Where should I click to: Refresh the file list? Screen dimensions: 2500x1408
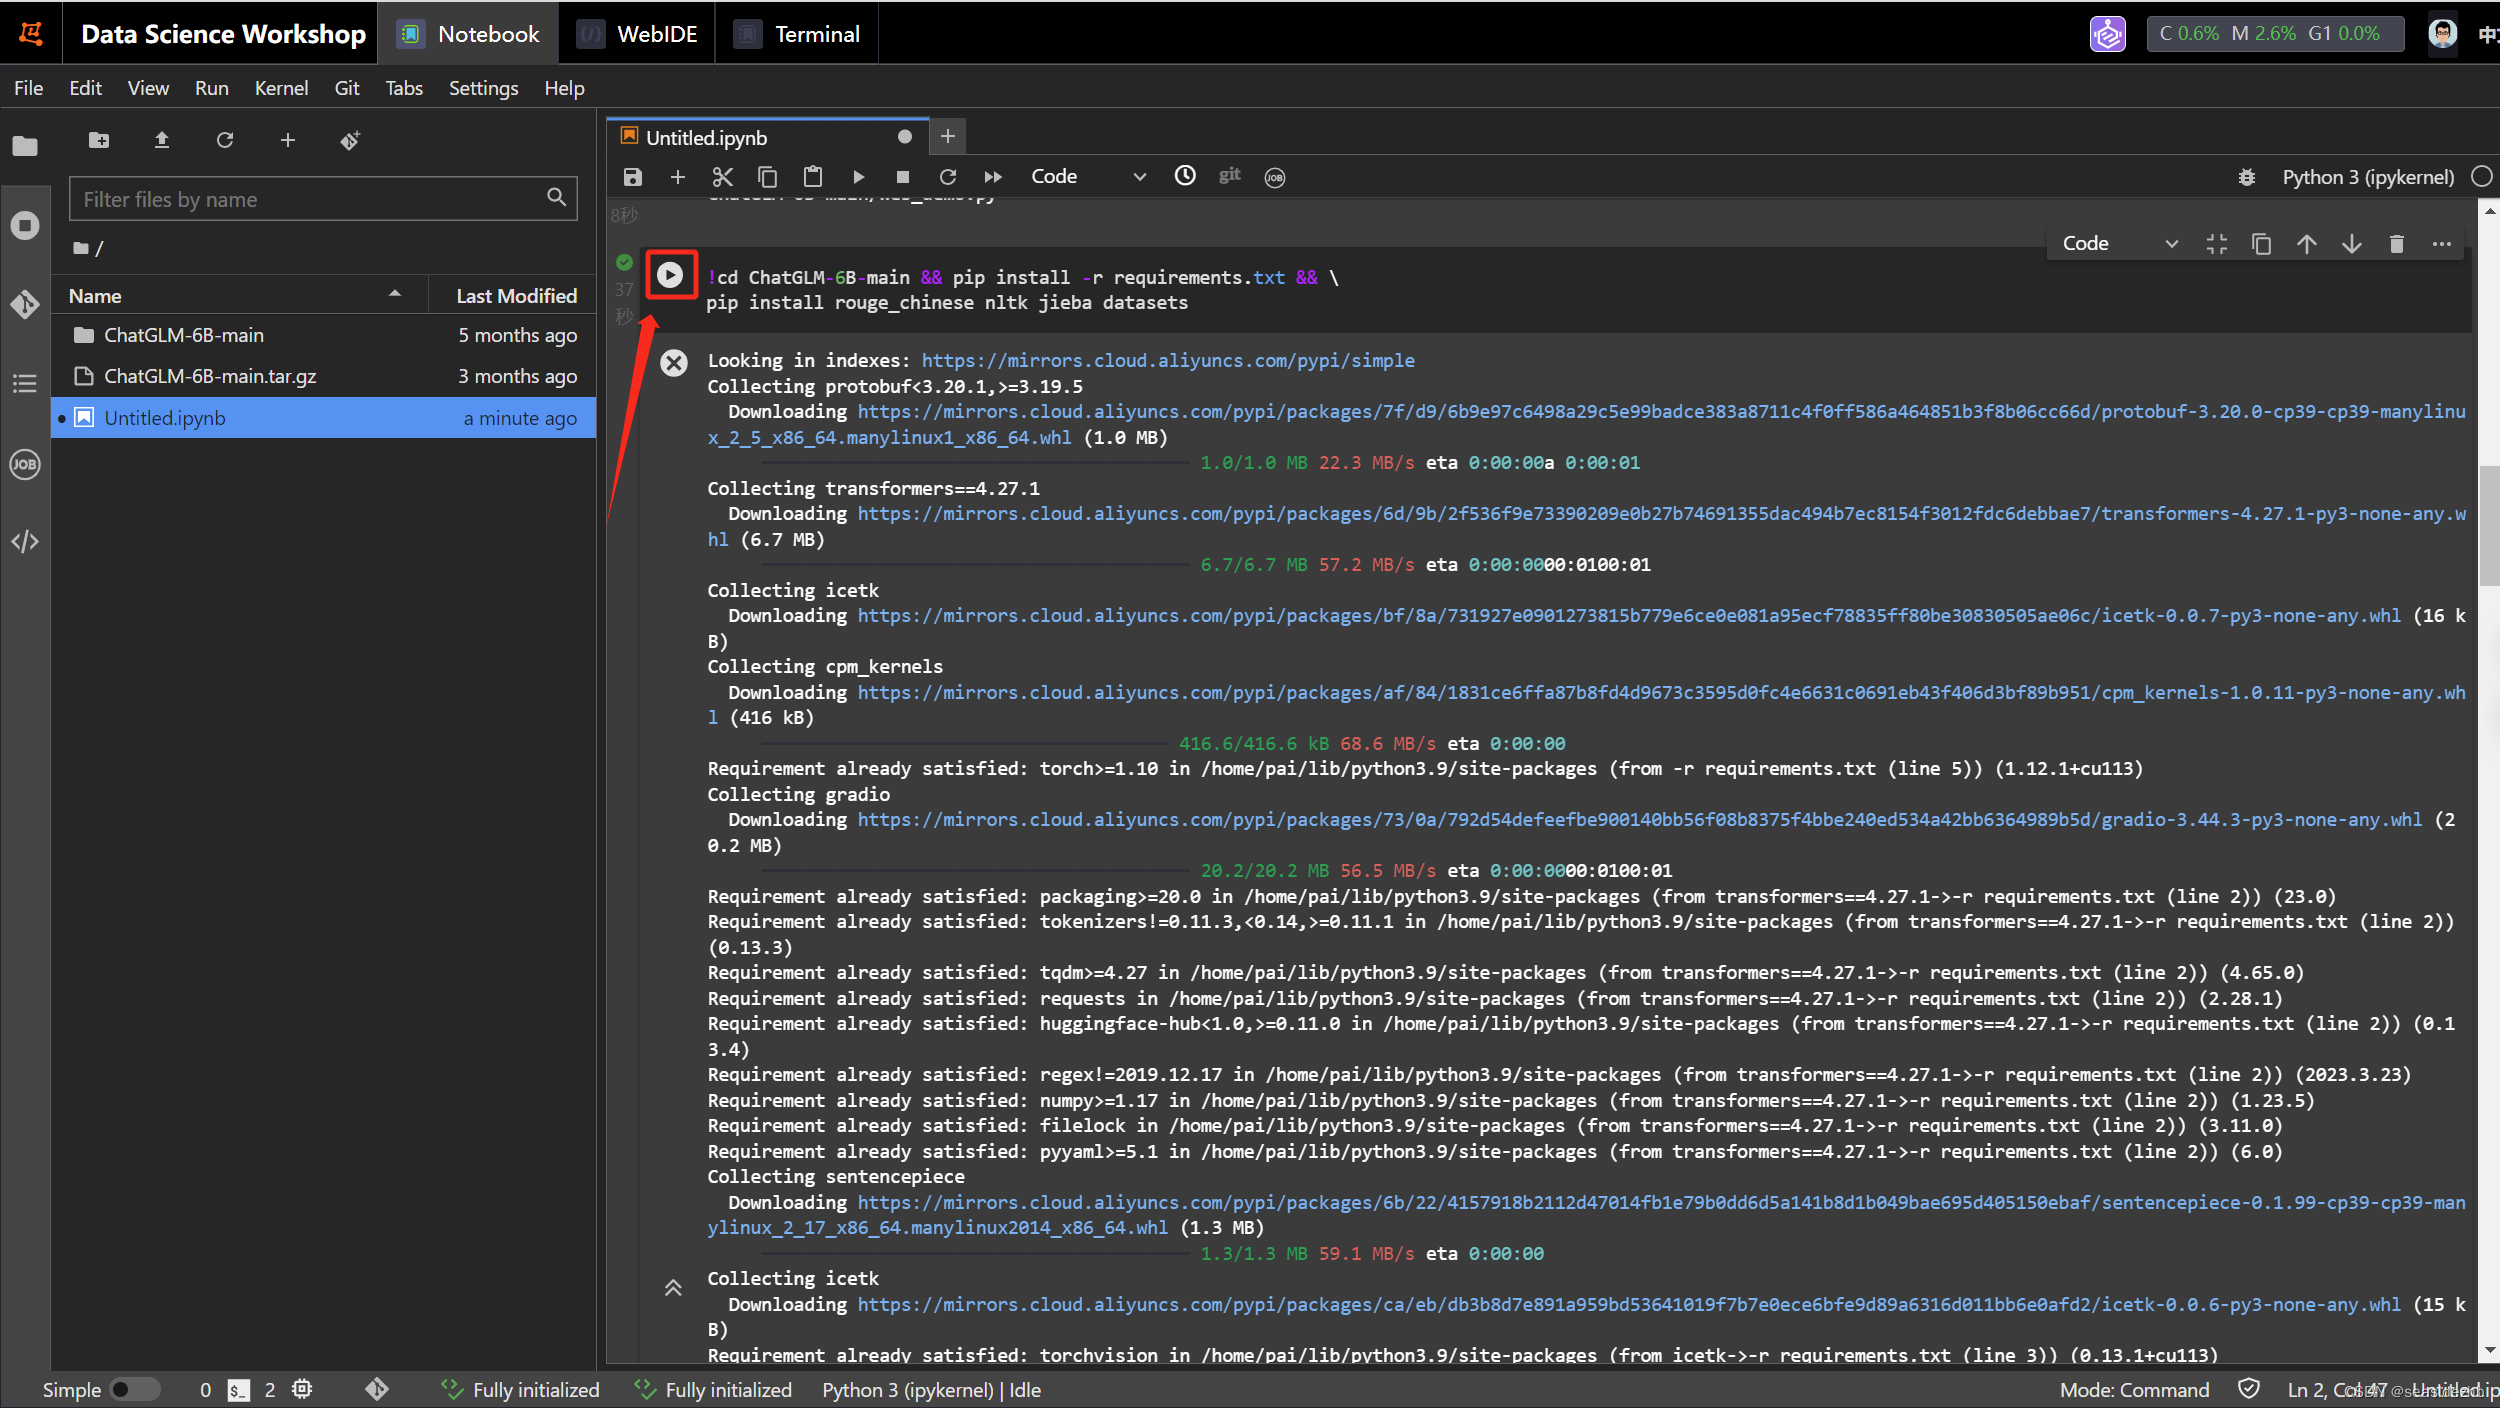pos(225,140)
